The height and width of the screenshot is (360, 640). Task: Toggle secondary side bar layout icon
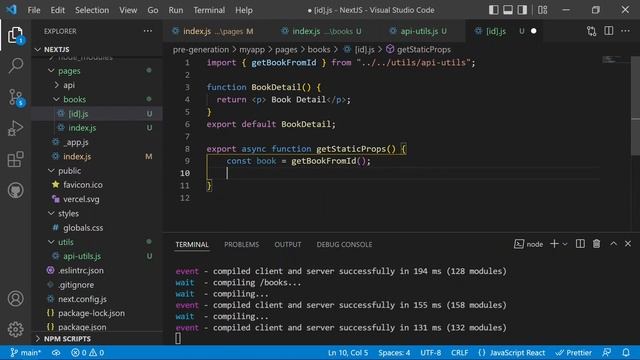(522, 10)
